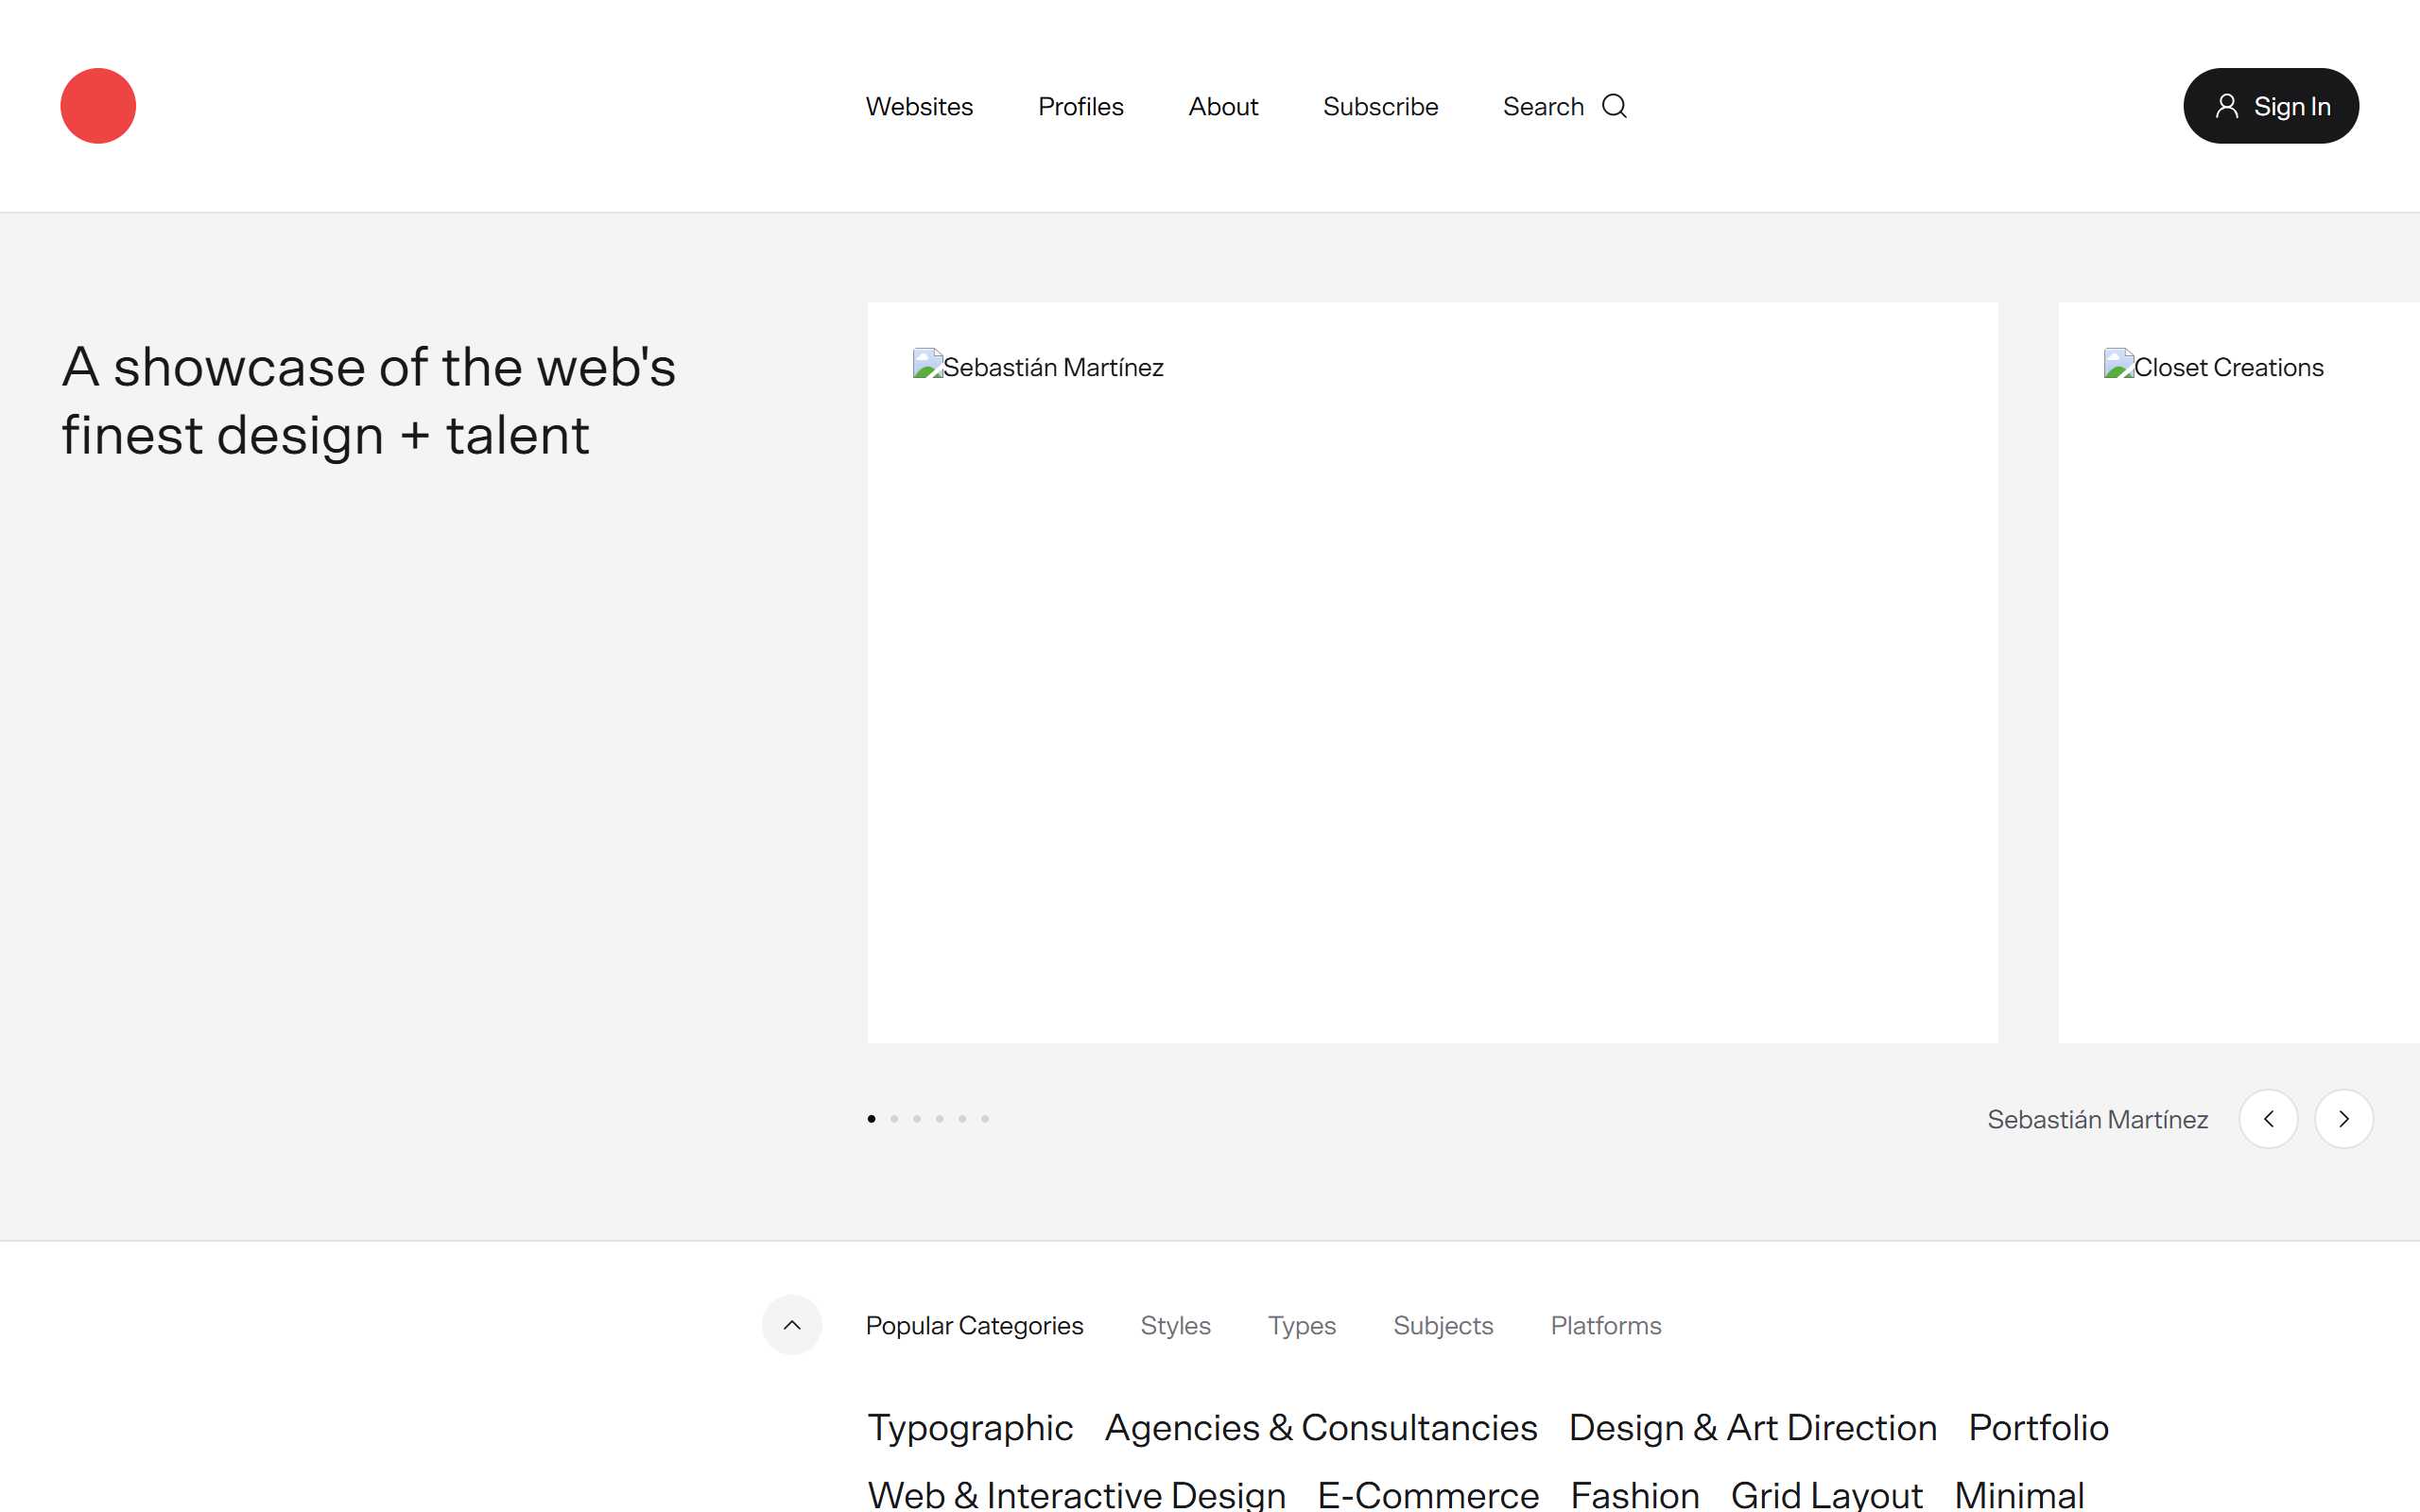Open the Websites menu item
The width and height of the screenshot is (2420, 1512).
click(x=919, y=107)
